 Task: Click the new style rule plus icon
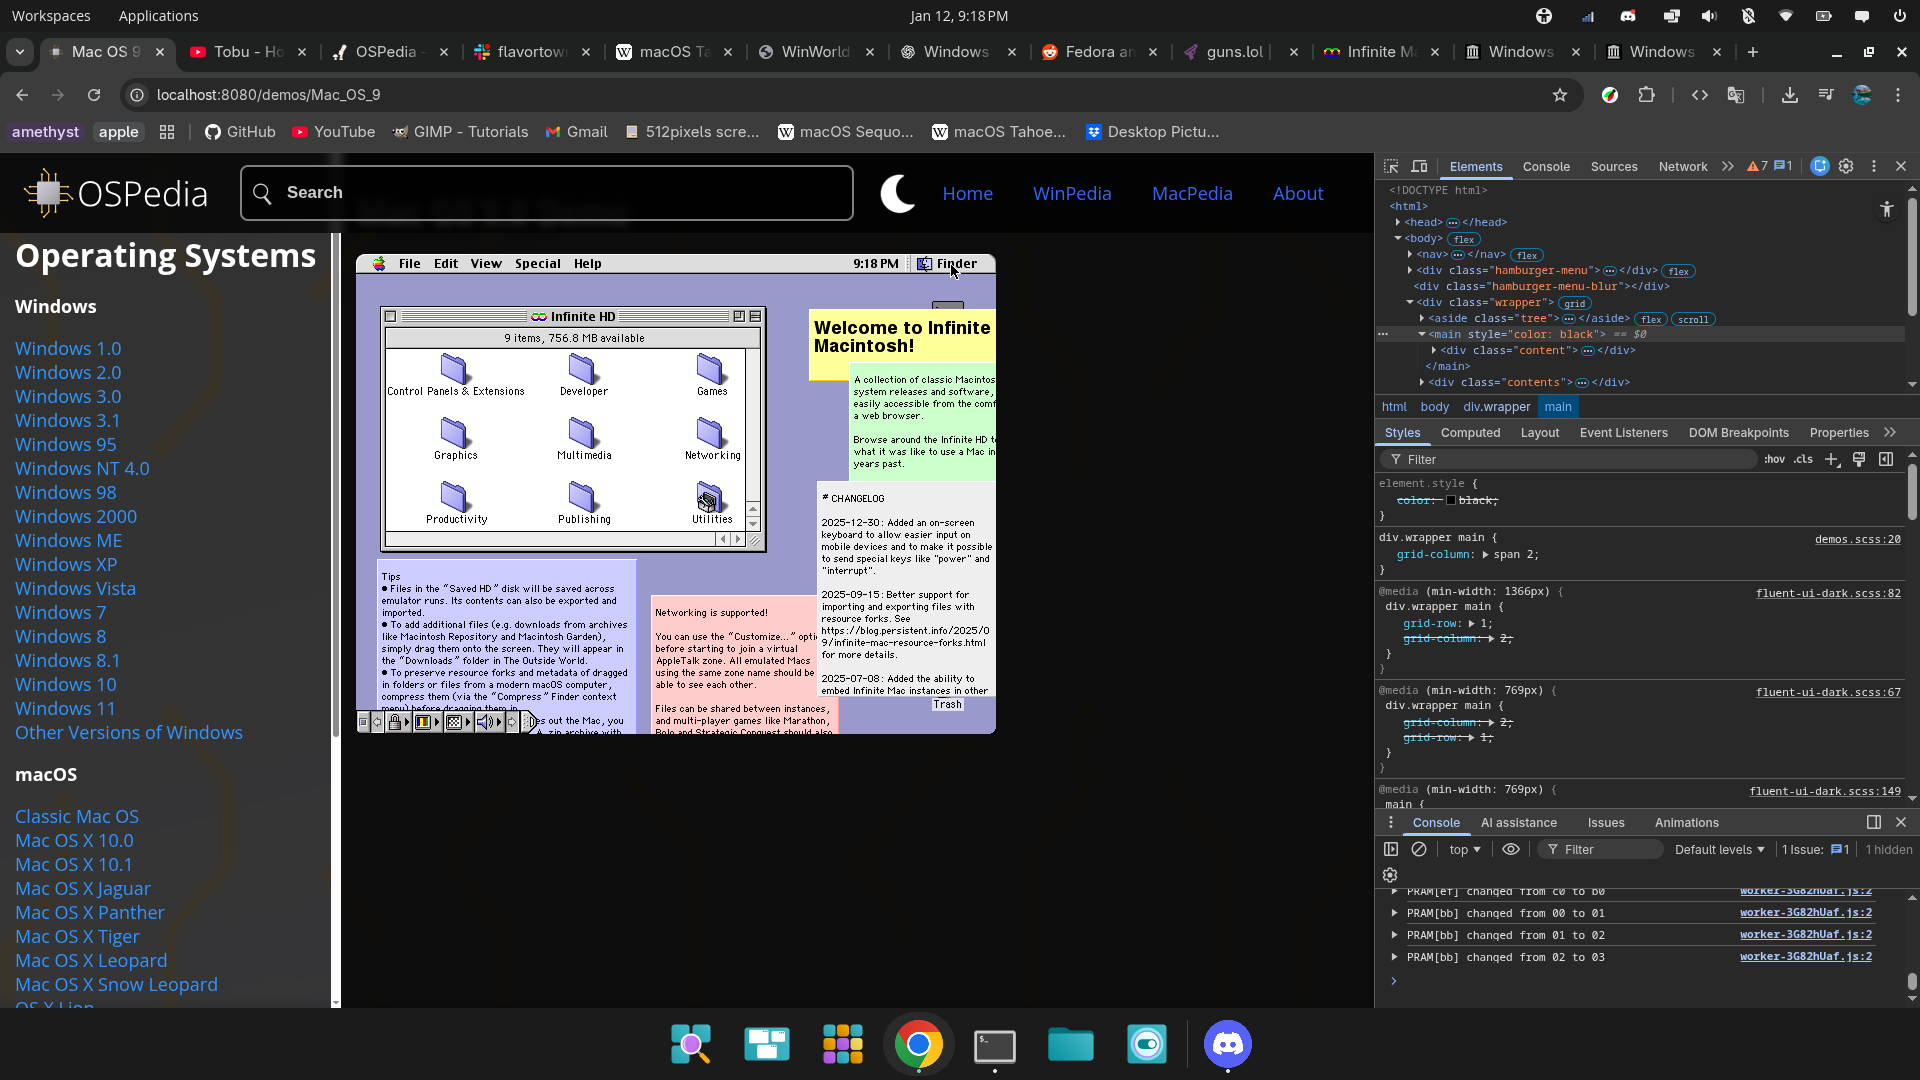1831,459
